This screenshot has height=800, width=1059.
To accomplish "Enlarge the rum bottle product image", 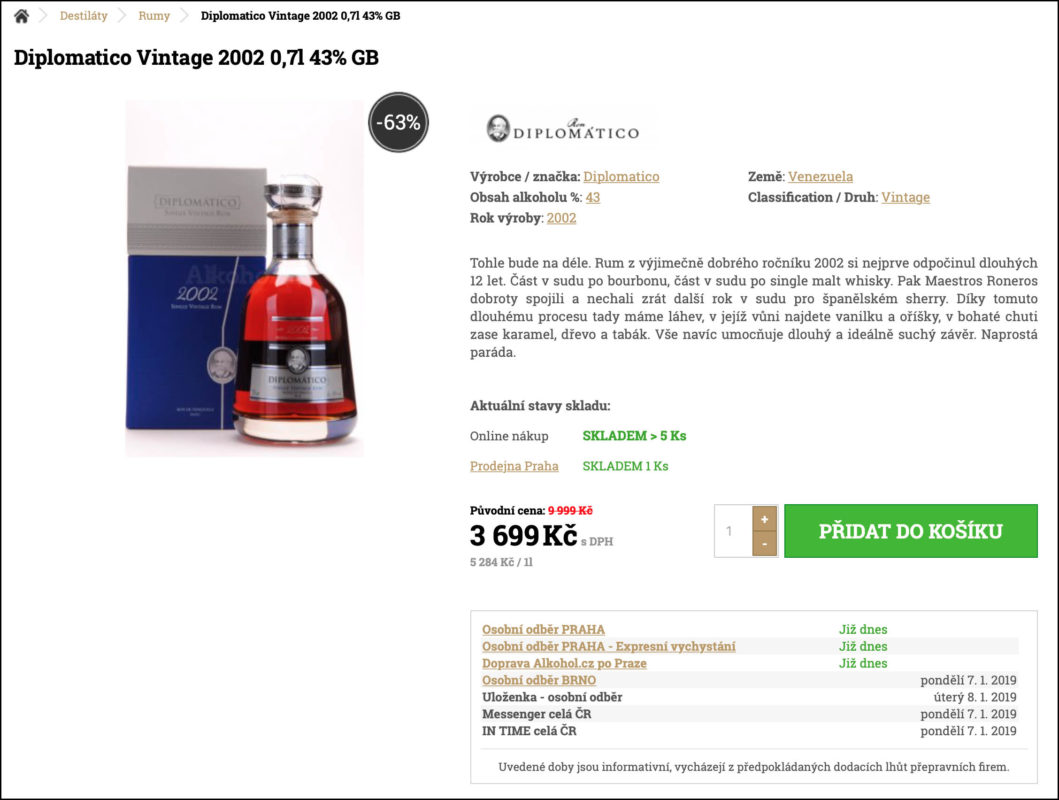I will [244, 278].
